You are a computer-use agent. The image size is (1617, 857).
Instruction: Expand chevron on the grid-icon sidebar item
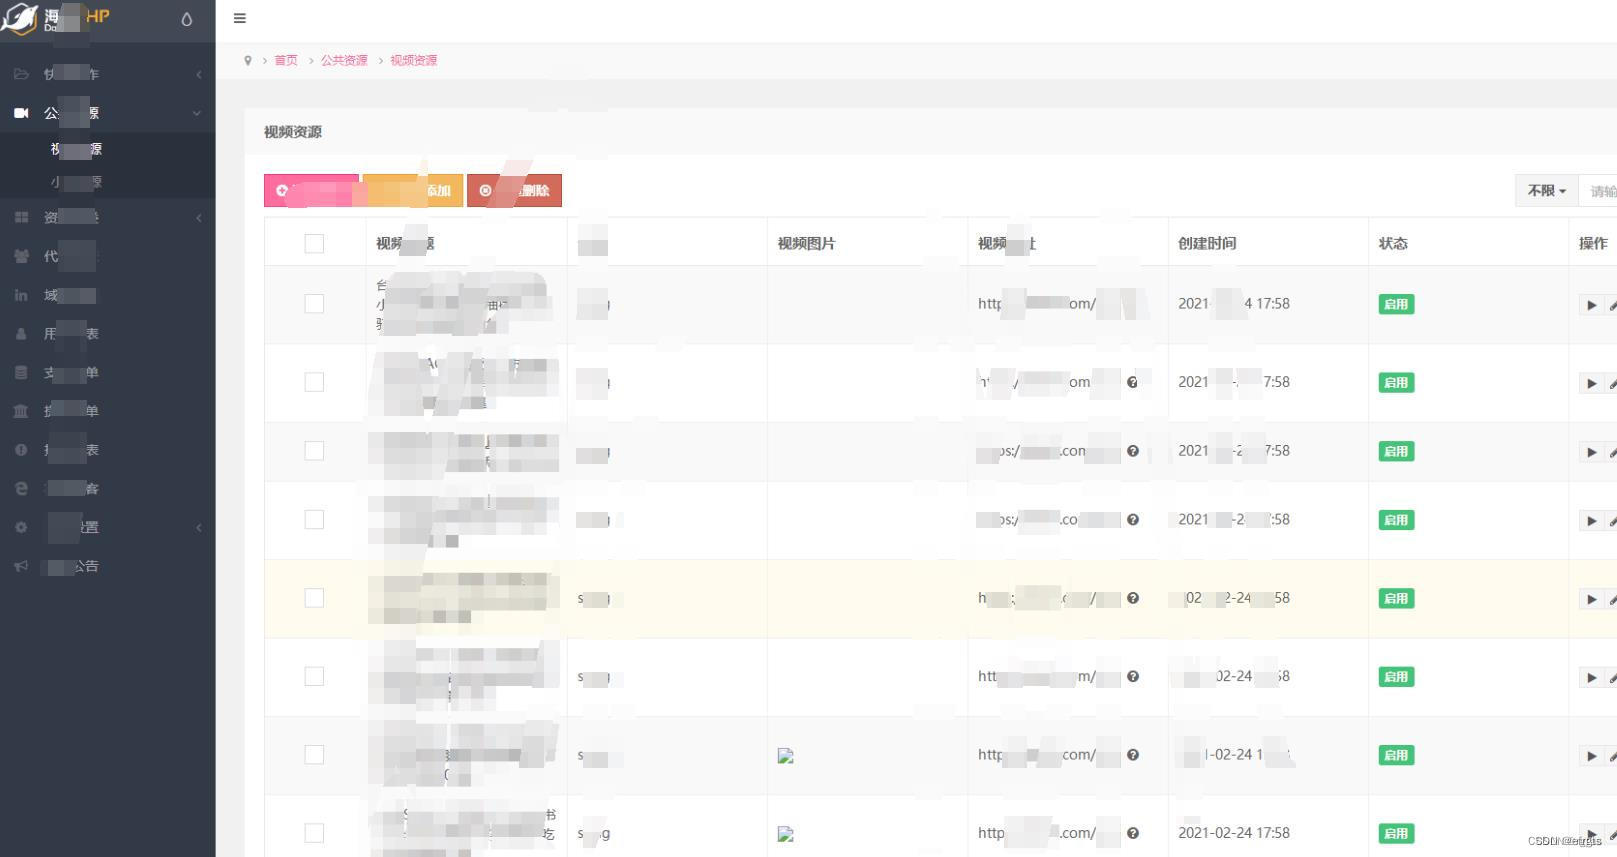tap(198, 217)
